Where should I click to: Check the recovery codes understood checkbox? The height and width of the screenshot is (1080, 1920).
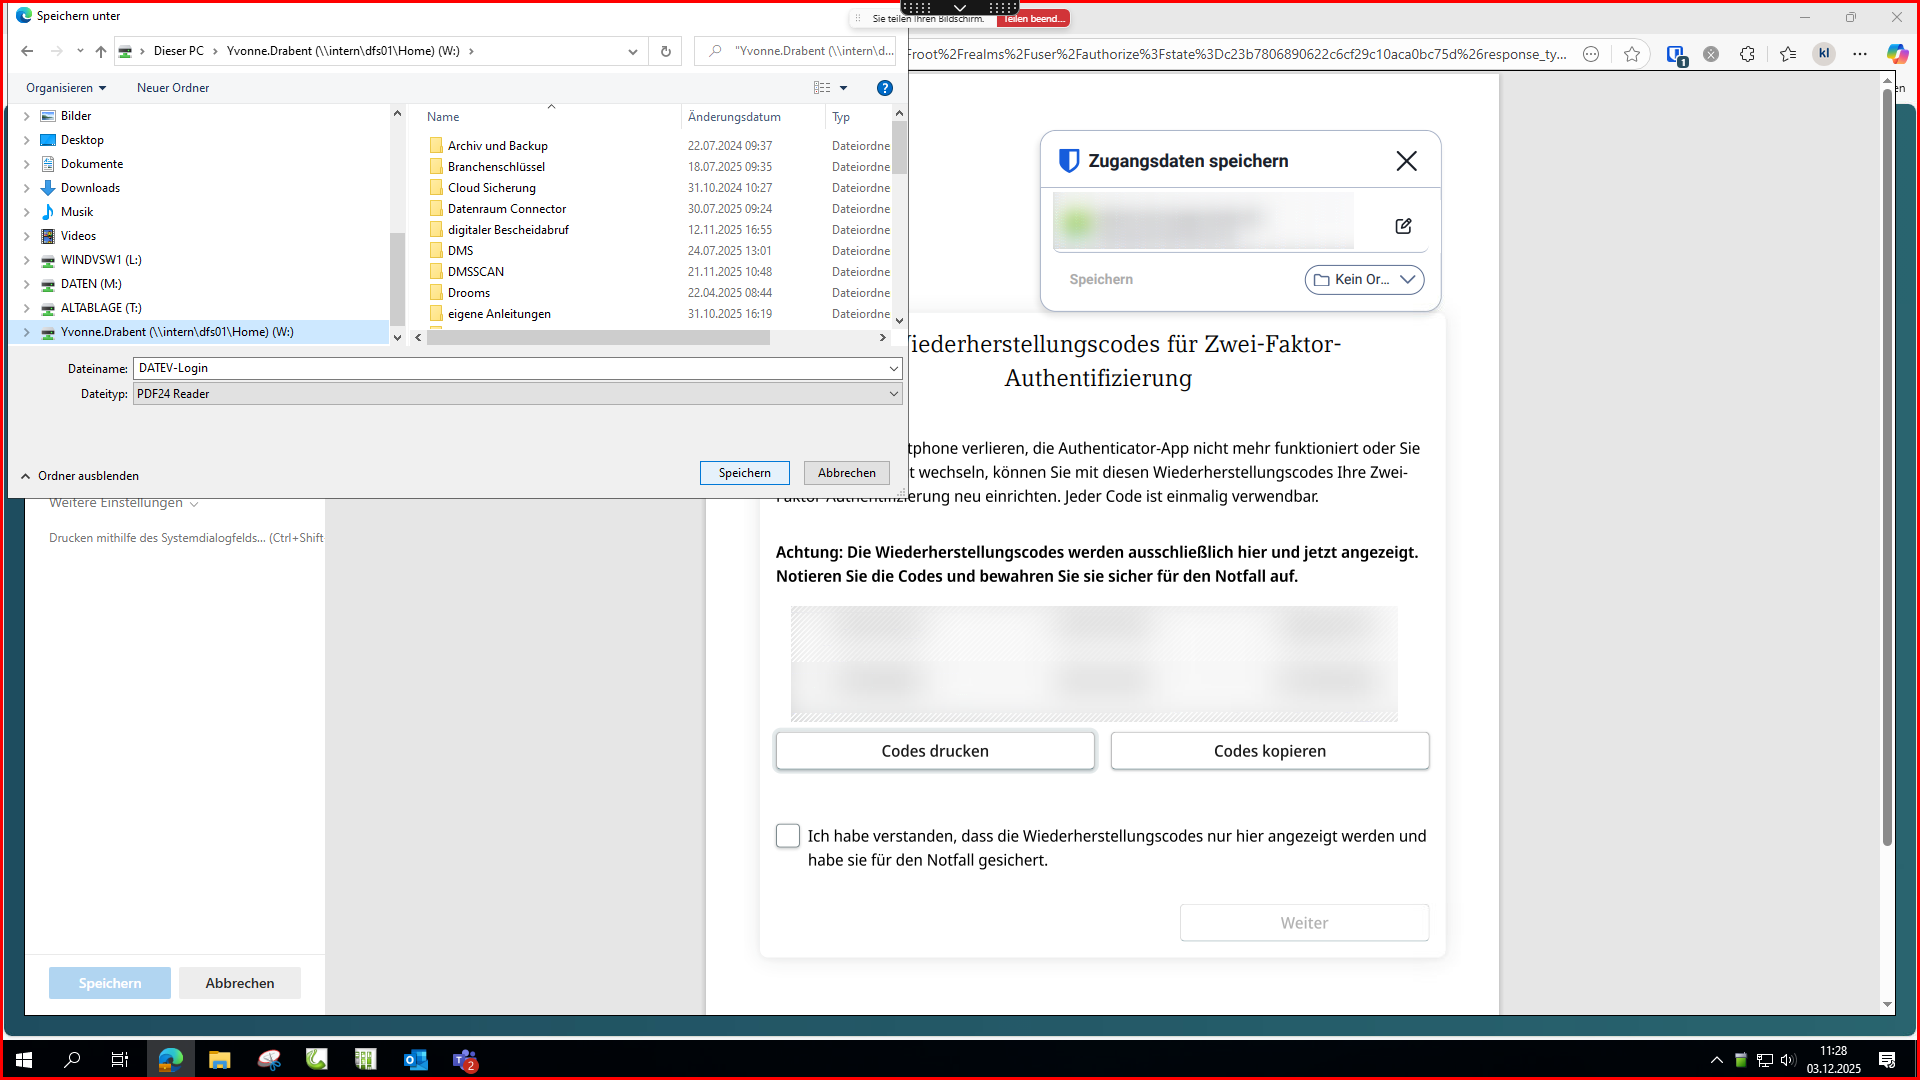[x=788, y=836]
